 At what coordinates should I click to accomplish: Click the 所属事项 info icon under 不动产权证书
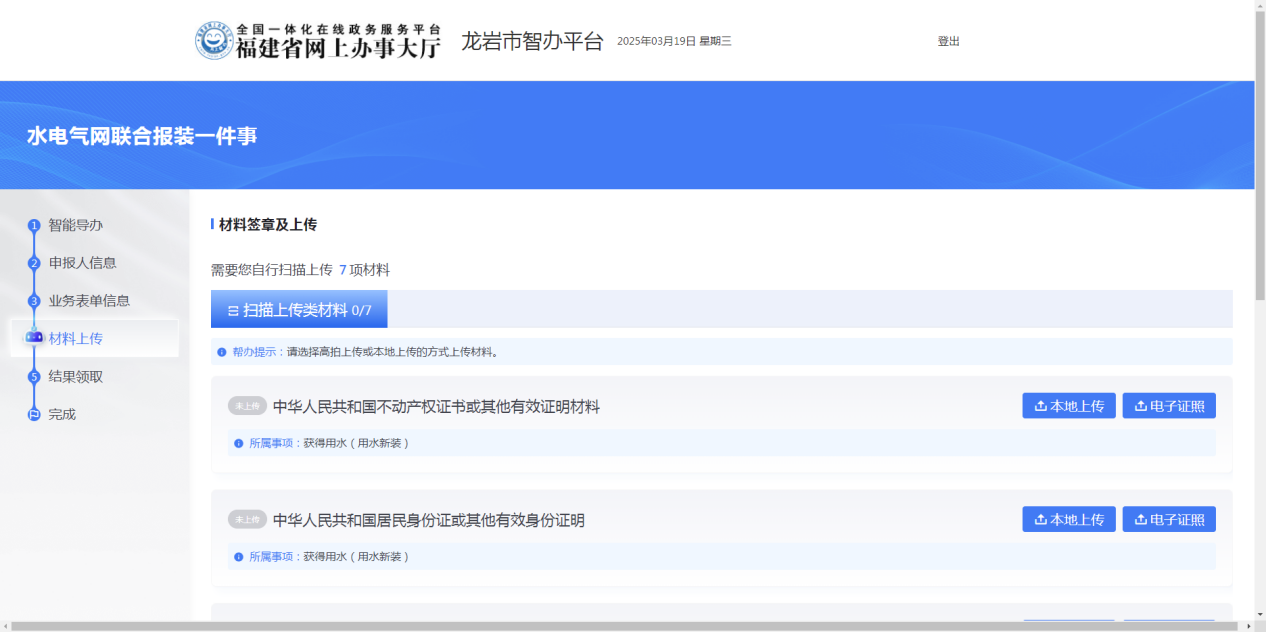pos(238,443)
